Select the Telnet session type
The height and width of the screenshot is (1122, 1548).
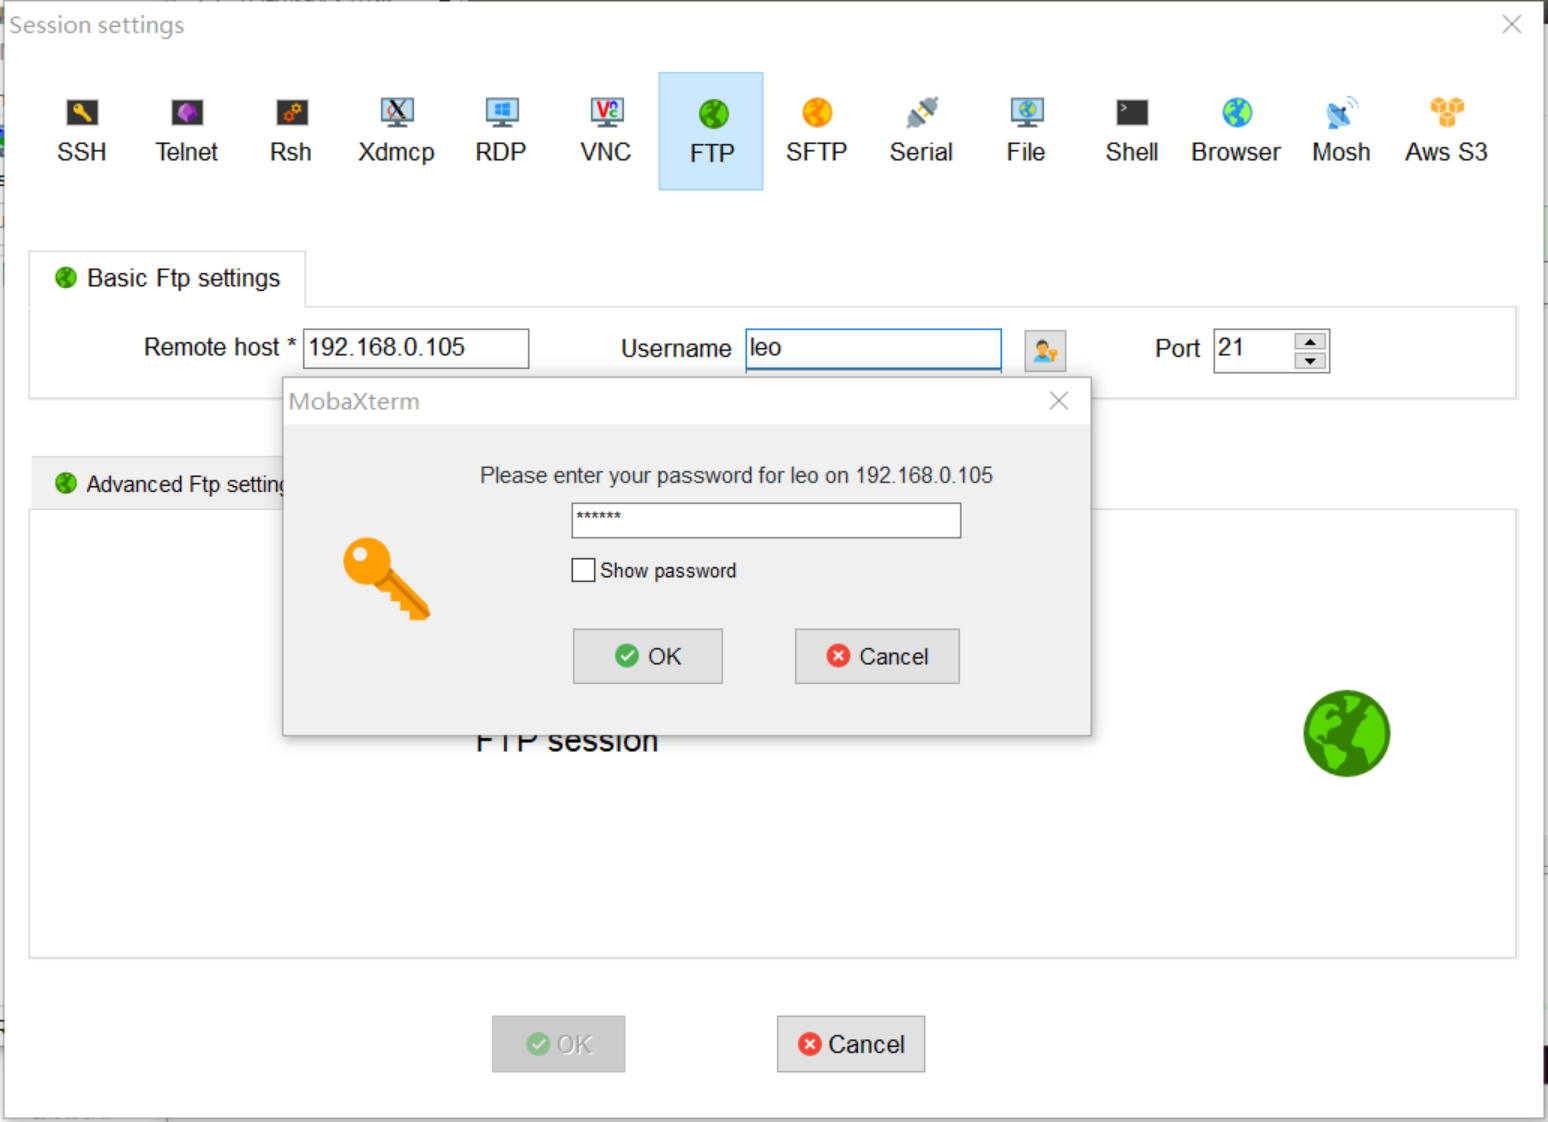pyautogui.click(x=186, y=131)
